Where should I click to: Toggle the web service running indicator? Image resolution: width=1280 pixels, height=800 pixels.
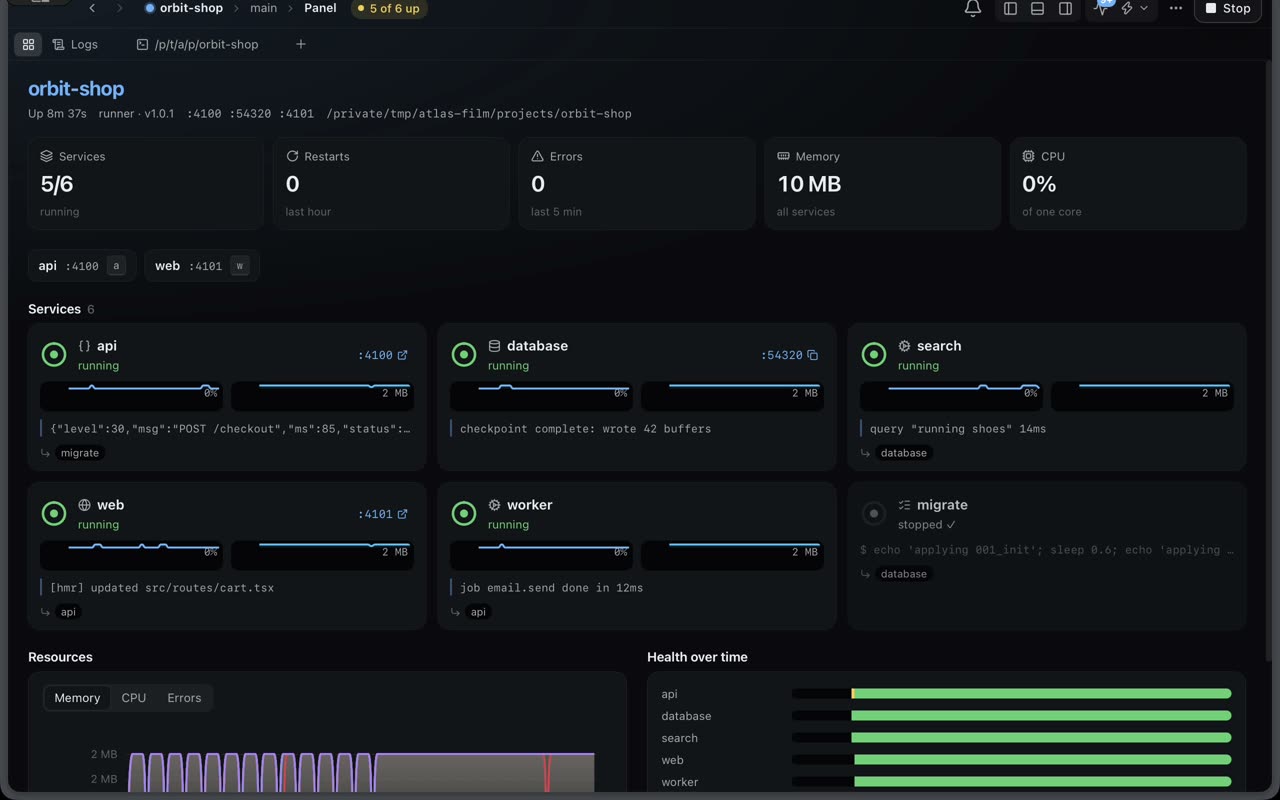pyautogui.click(x=54, y=514)
